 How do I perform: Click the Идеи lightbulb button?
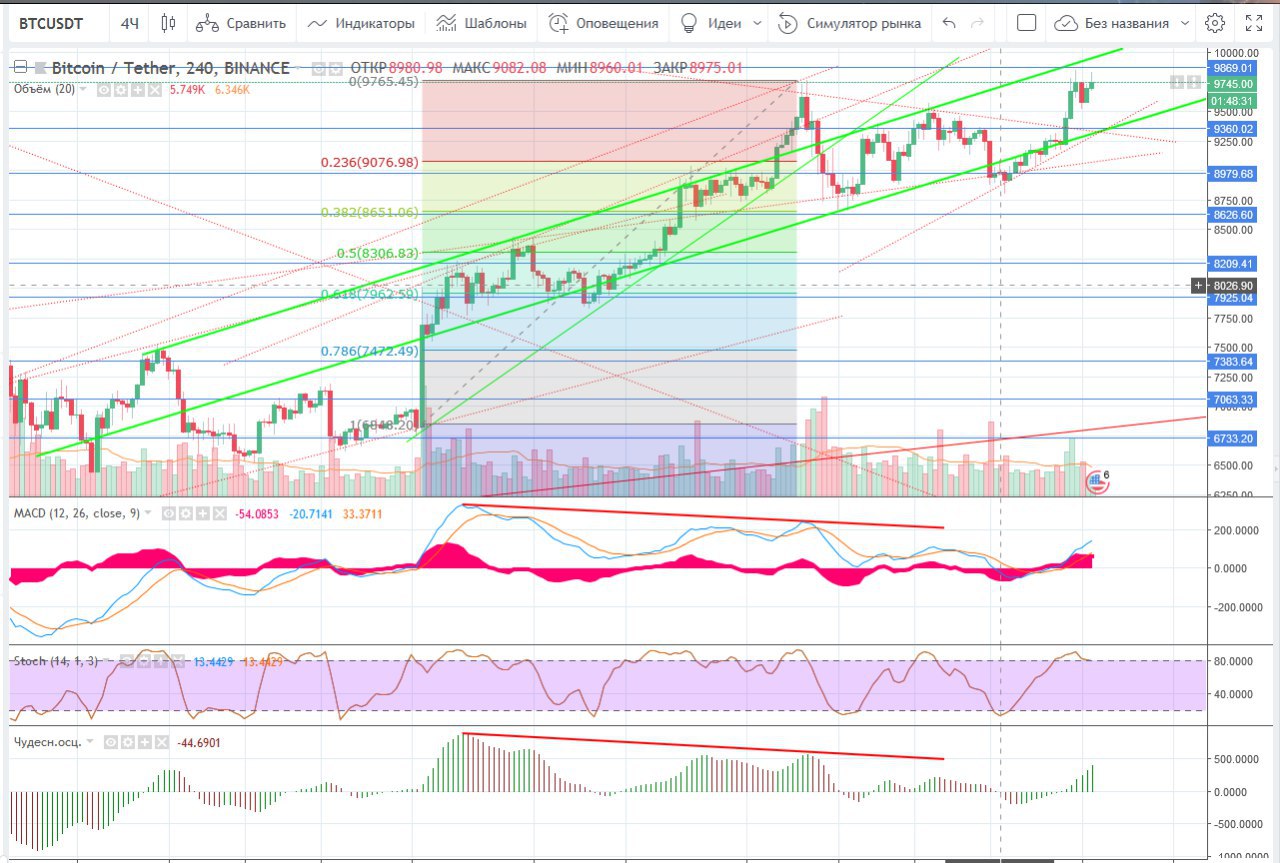click(x=710, y=22)
